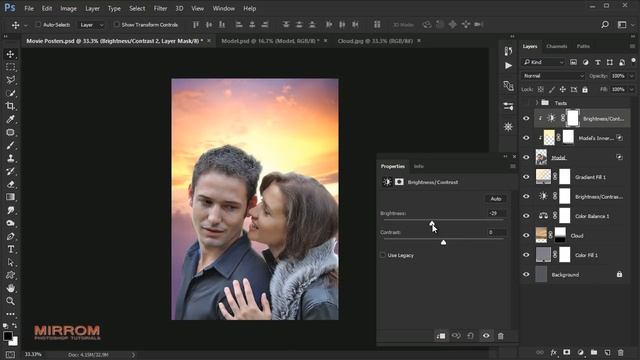Click the Auto button in Properties
This screenshot has height=360, width=640.
click(x=496, y=199)
